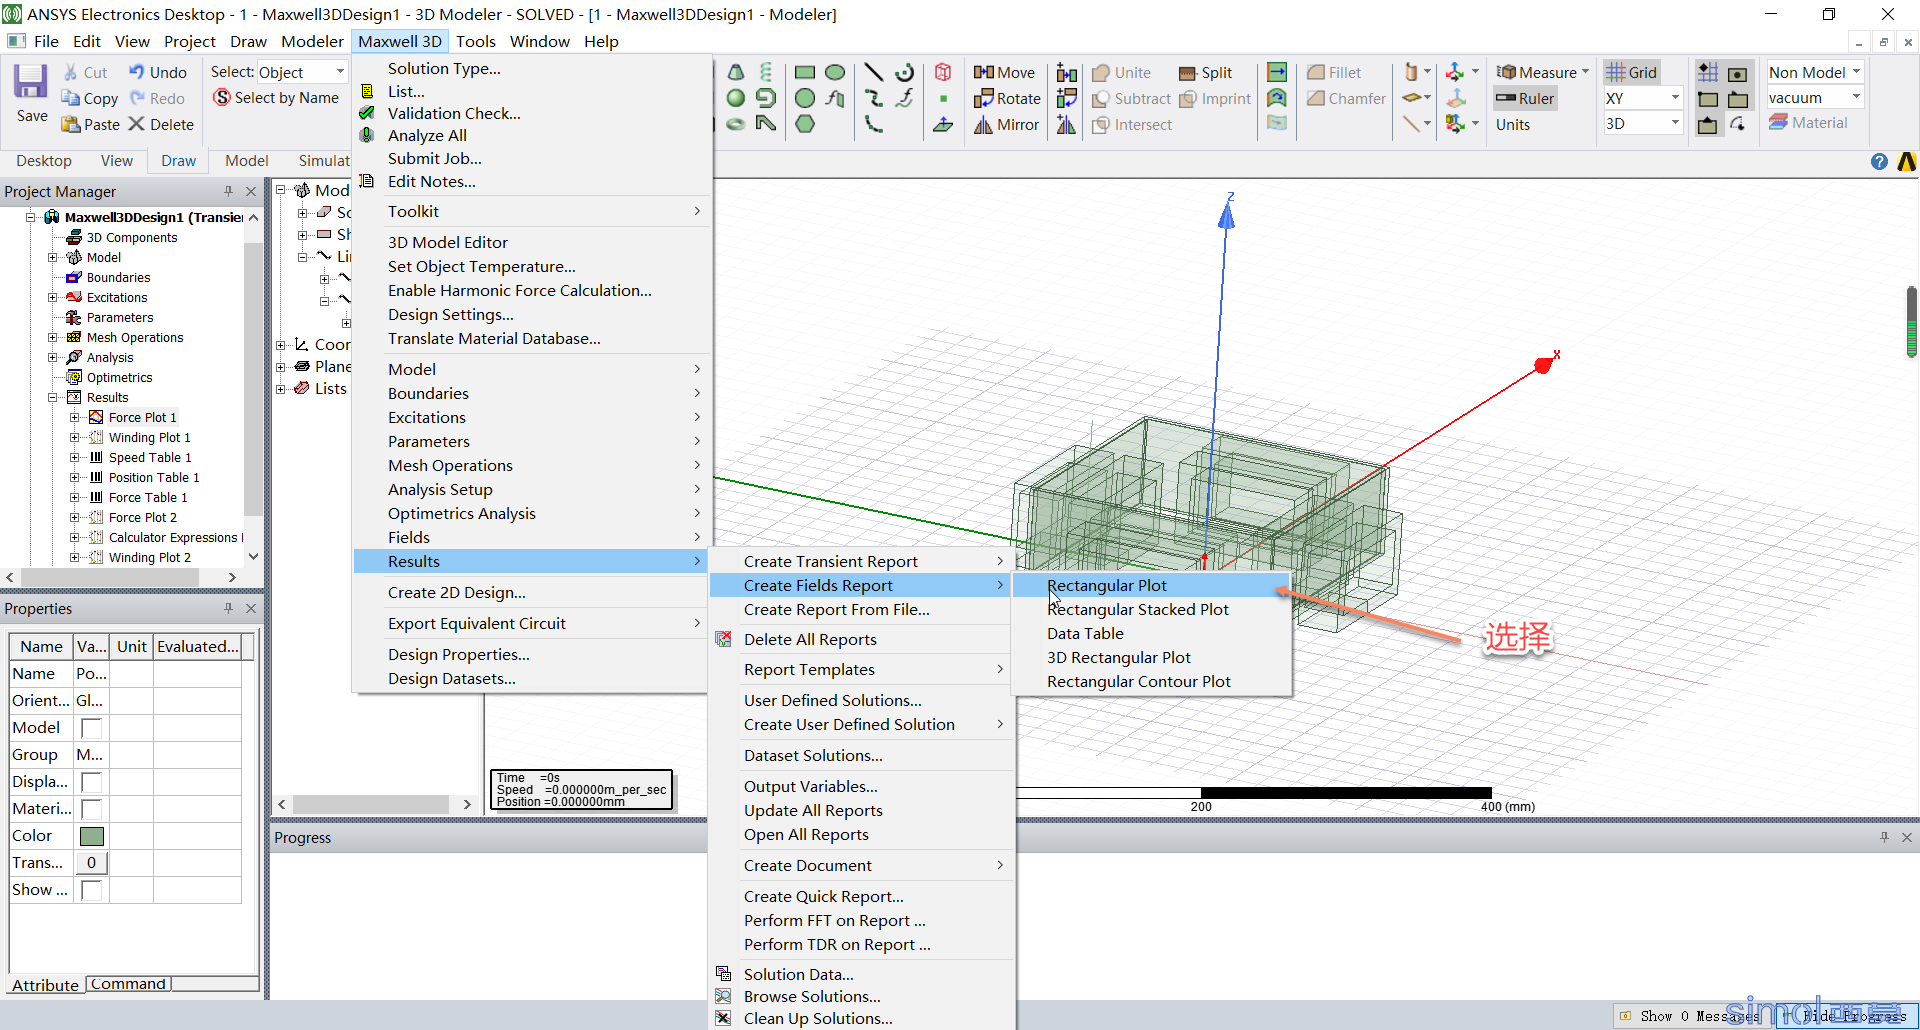
Task: Select the Draw sphere tool icon
Action: point(736,98)
